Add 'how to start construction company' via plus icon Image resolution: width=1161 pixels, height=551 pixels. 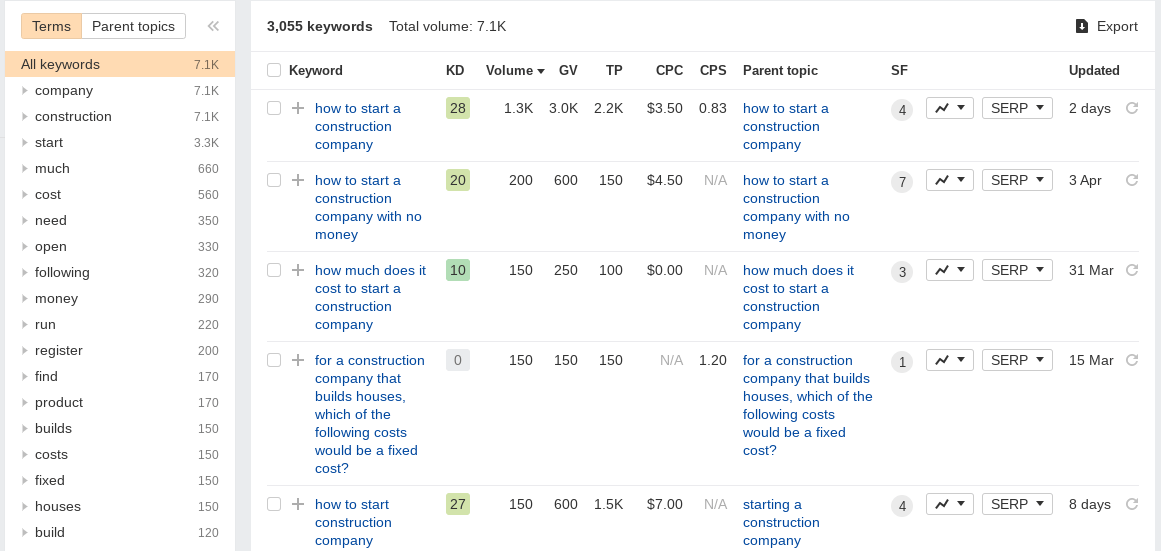coord(298,504)
